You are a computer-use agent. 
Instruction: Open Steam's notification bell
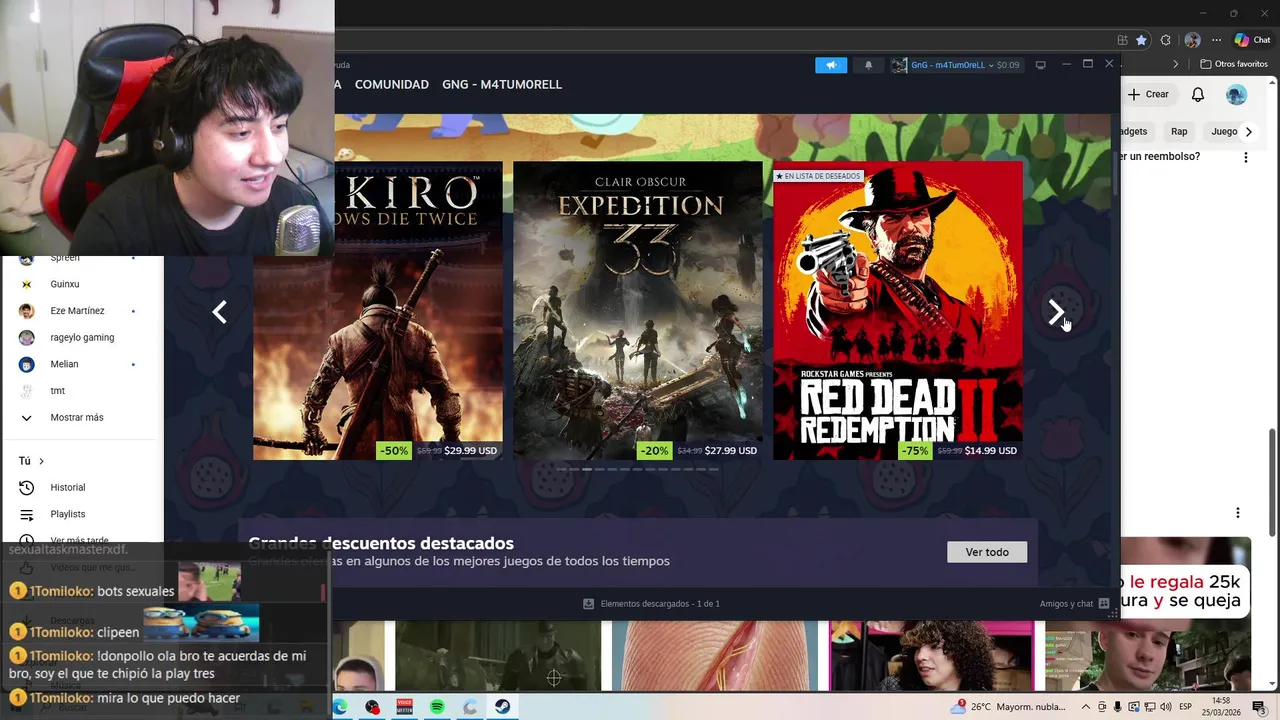868,65
